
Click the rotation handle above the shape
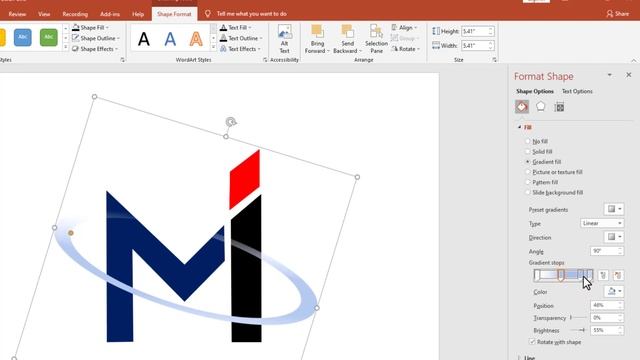click(231, 122)
